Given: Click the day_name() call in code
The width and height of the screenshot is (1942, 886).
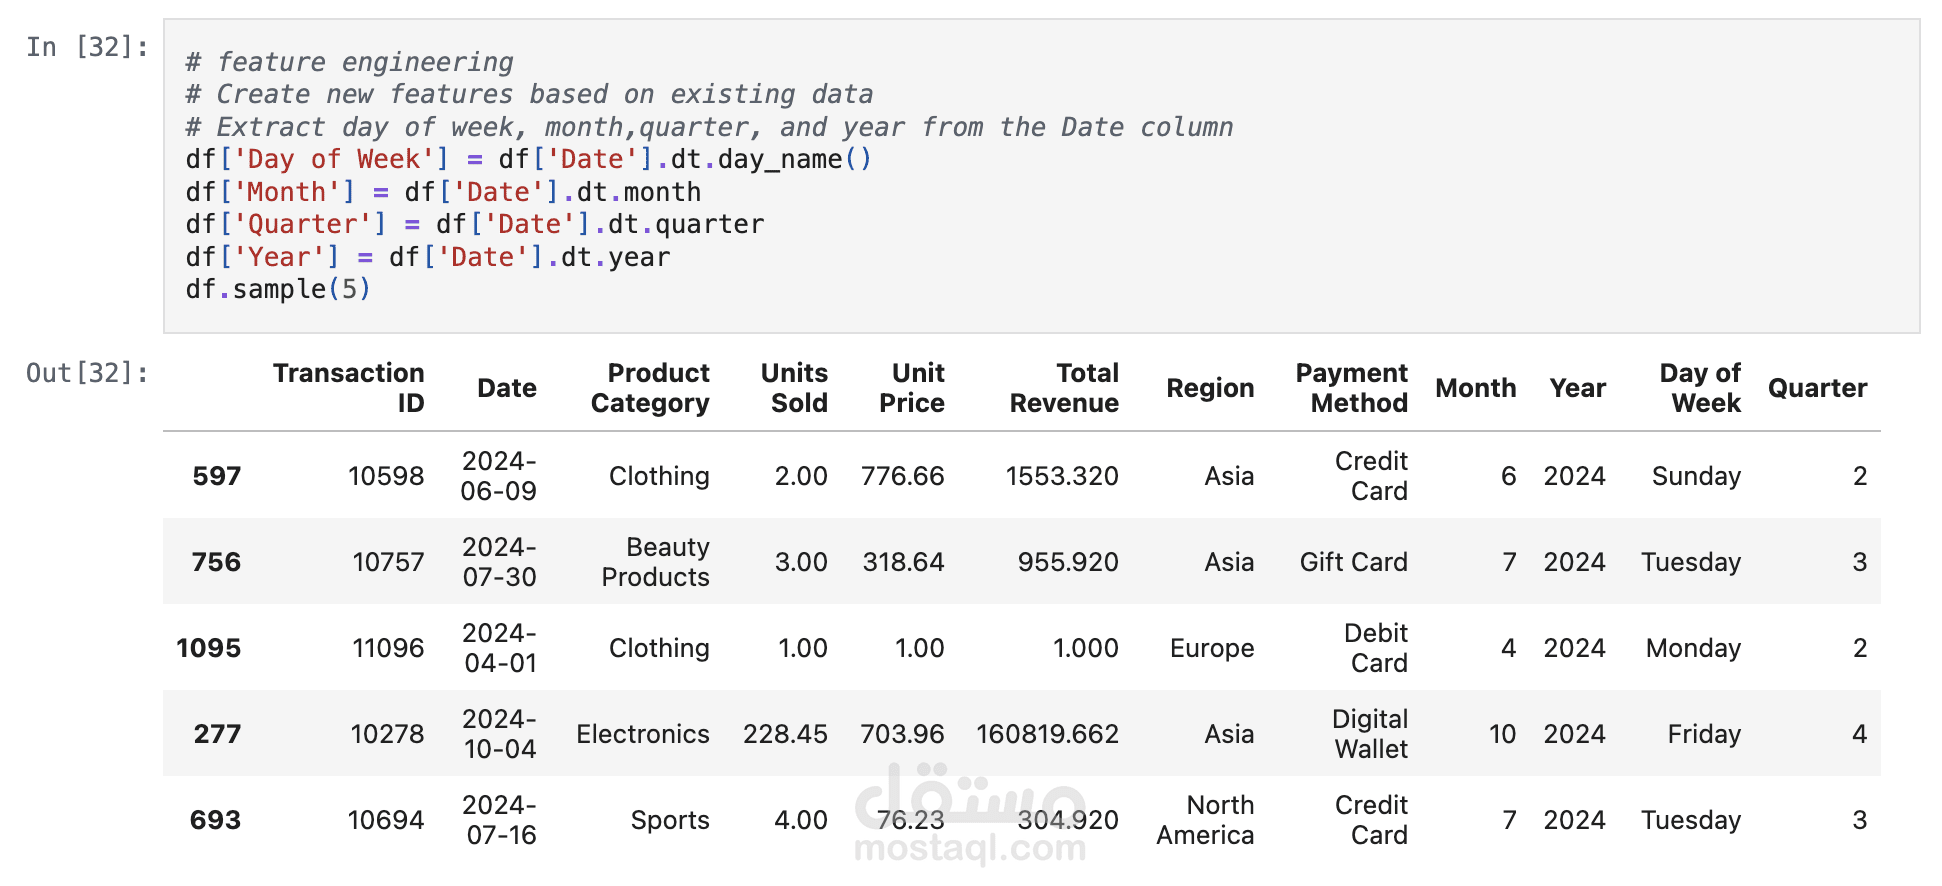Looking at the screenshot, I should [794, 159].
